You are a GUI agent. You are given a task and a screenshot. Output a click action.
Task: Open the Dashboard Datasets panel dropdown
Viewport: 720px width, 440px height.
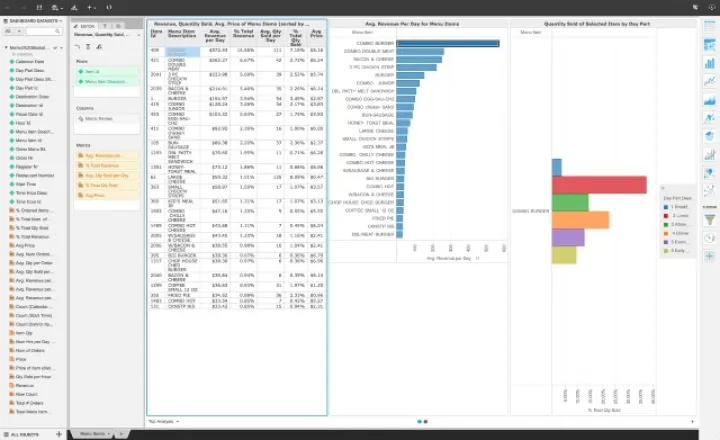[61, 20]
